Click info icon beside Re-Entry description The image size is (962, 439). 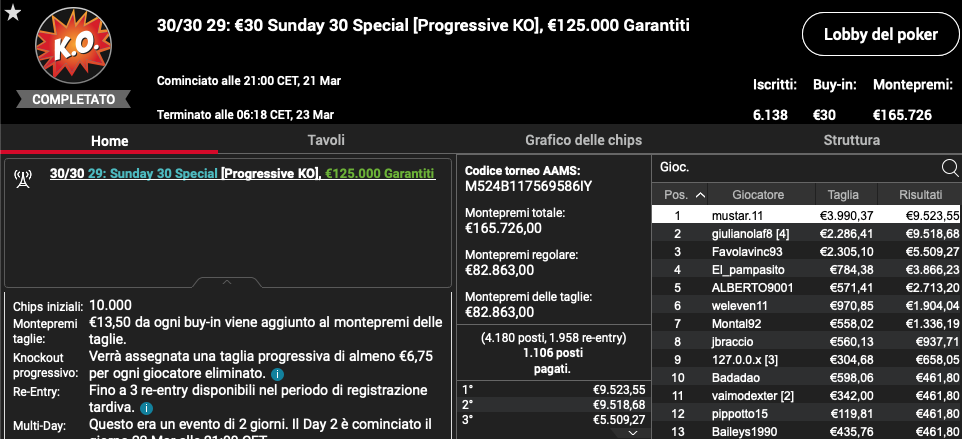point(145,408)
